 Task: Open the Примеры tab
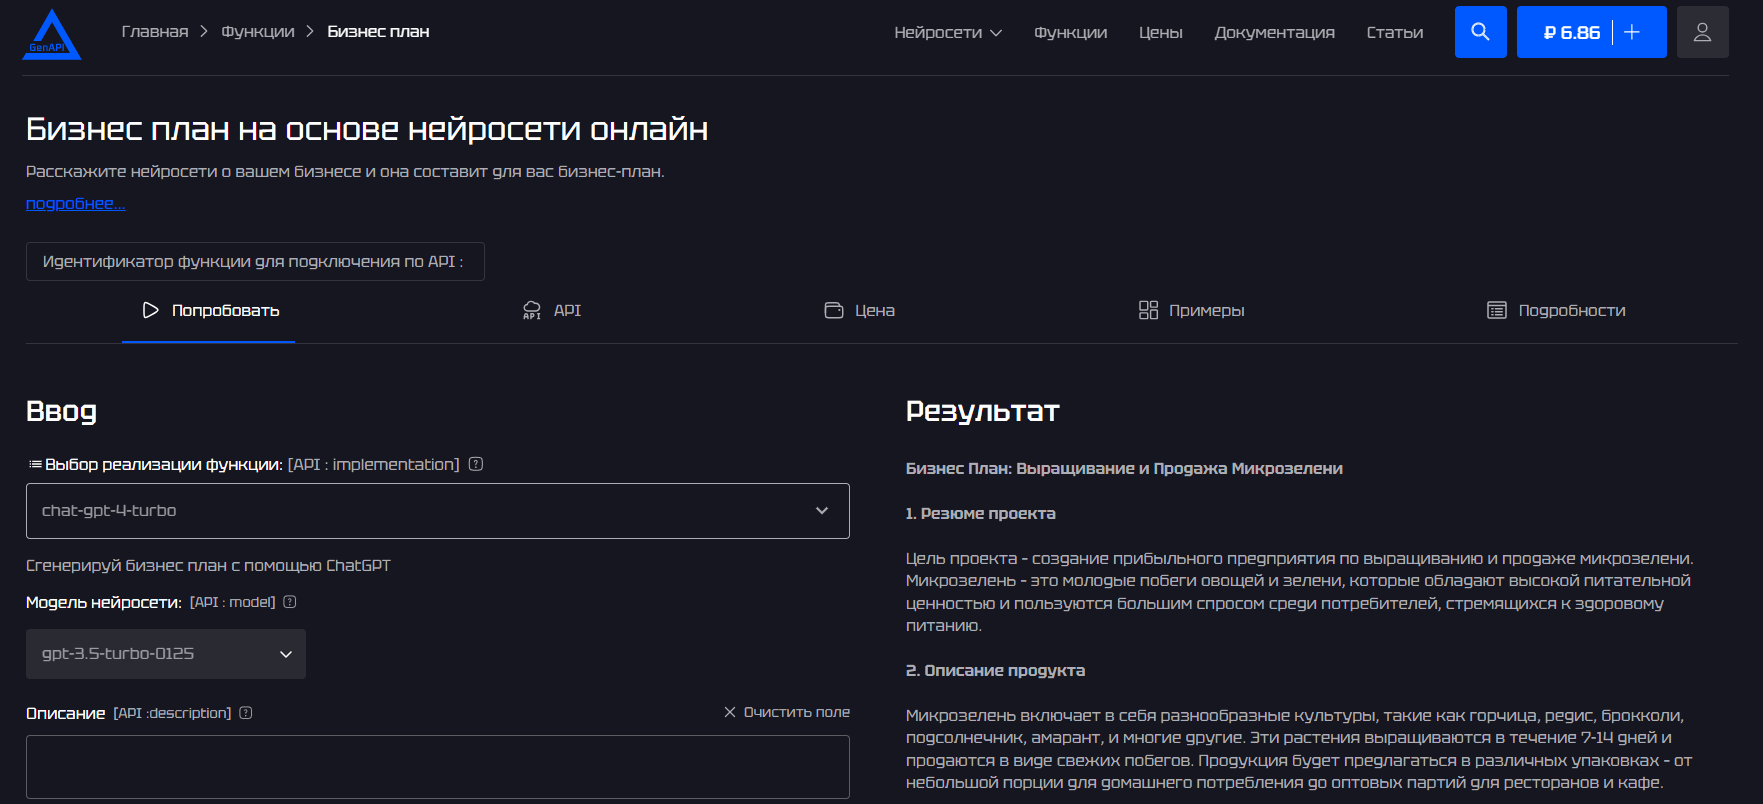pos(1191,310)
